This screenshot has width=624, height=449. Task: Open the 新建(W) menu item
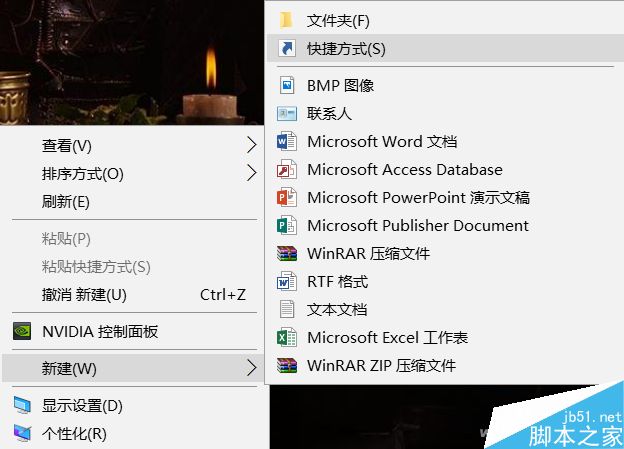coord(133,368)
